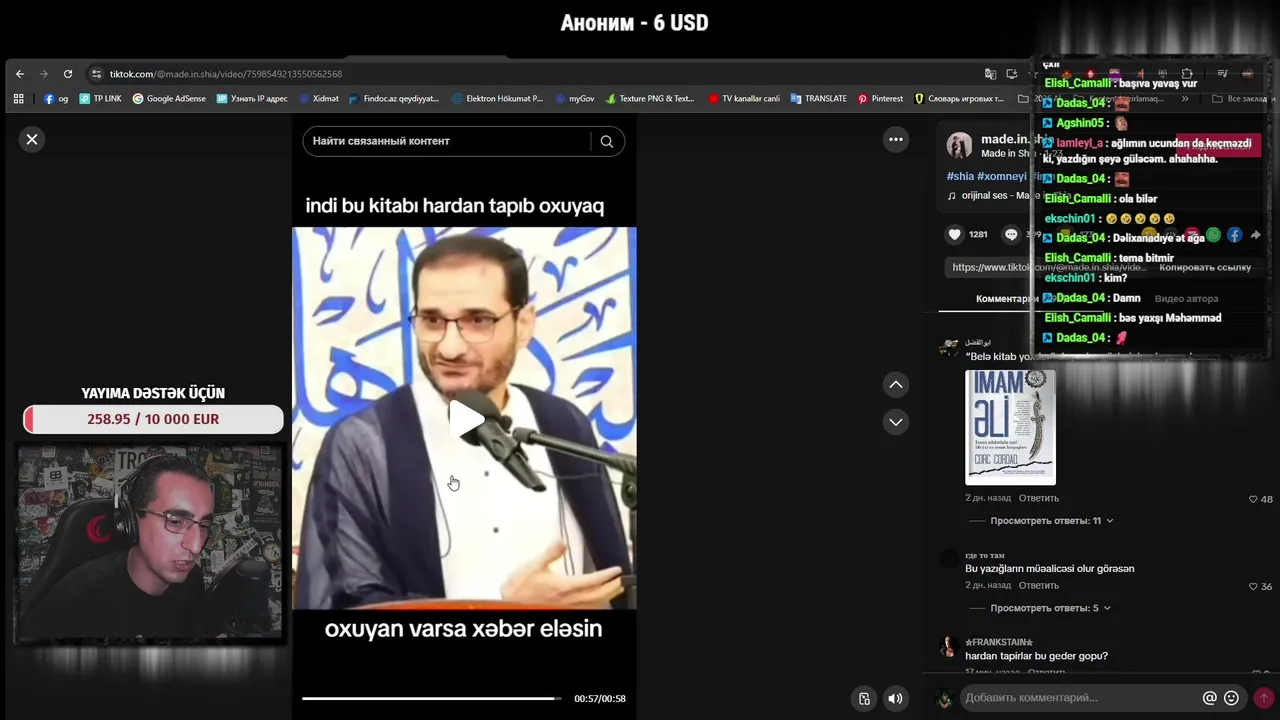Open the three-dots more options menu
Image resolution: width=1280 pixels, height=720 pixels.
point(896,140)
